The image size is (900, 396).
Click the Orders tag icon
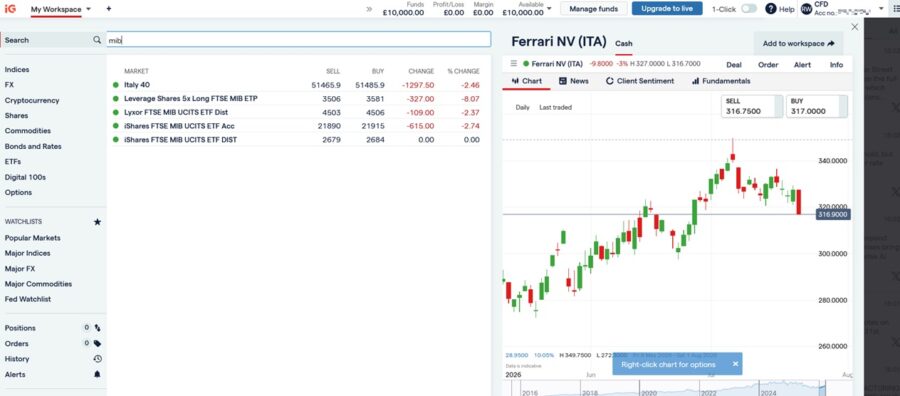point(98,344)
